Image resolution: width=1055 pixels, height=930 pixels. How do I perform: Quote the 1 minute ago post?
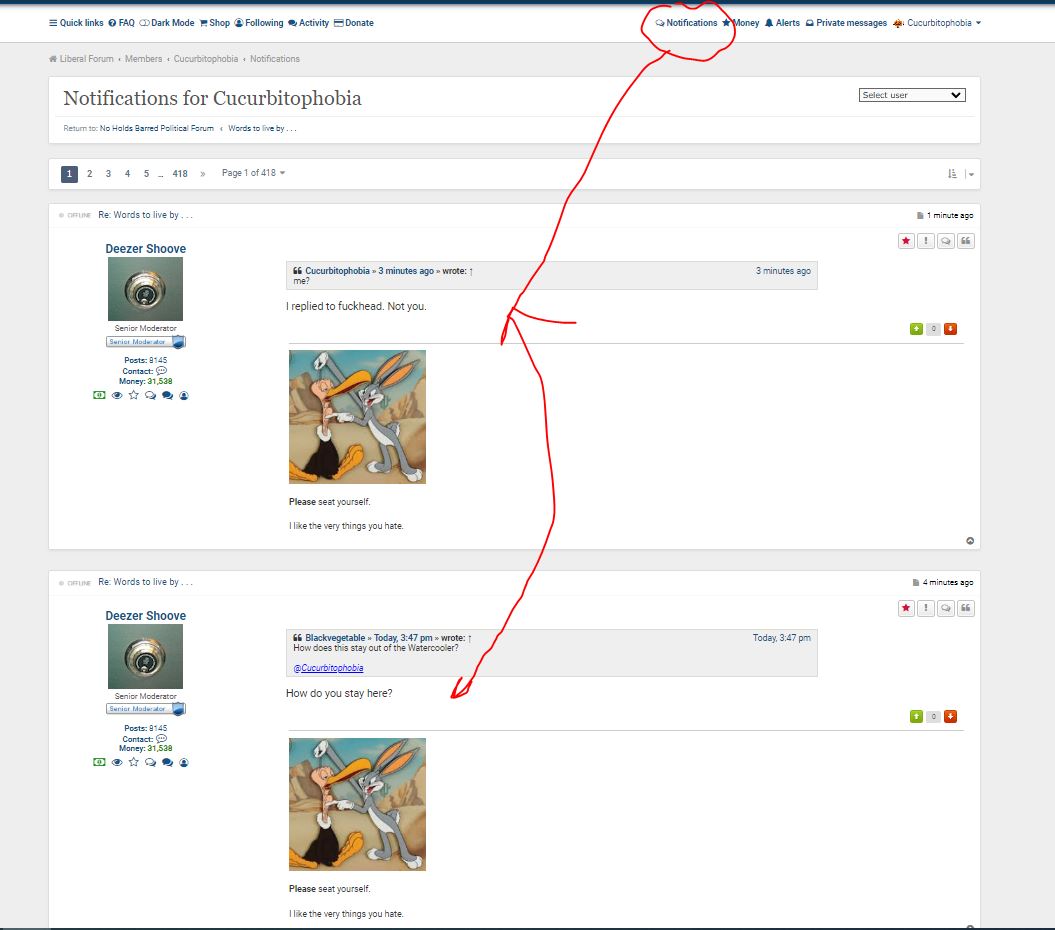coord(966,241)
